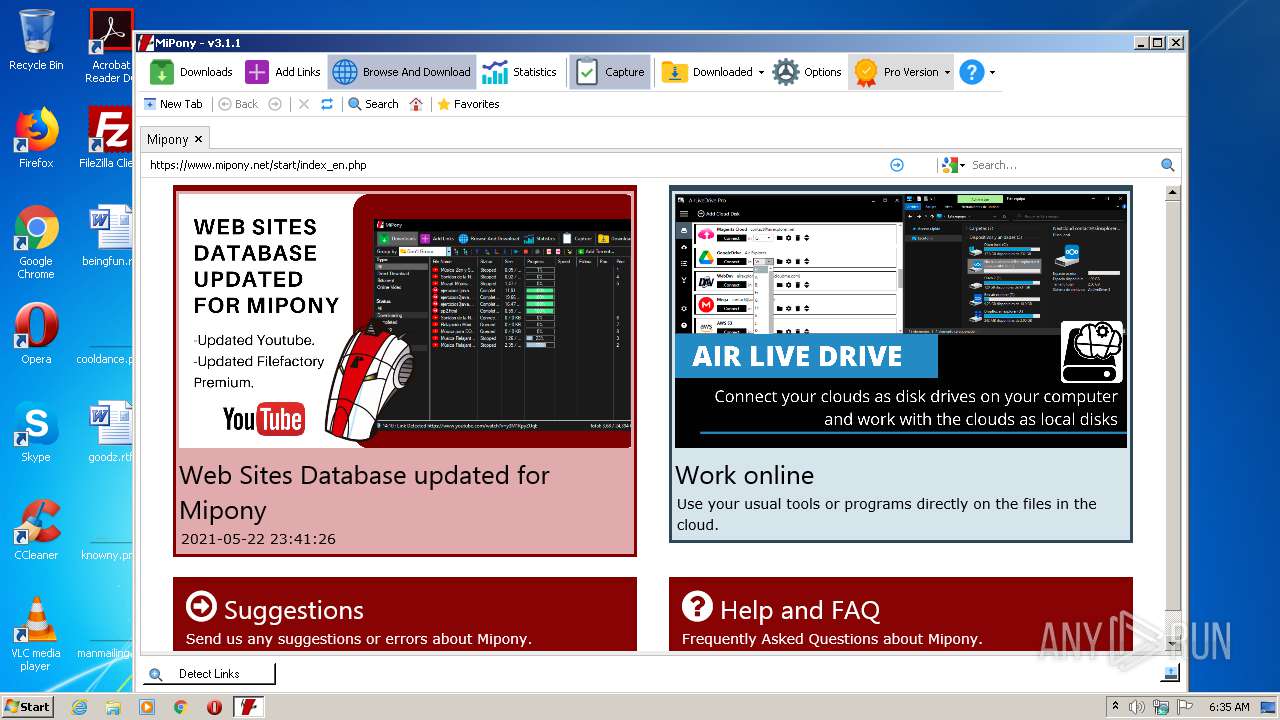
Task: Expand the help dropdown arrow
Action: pos(992,72)
